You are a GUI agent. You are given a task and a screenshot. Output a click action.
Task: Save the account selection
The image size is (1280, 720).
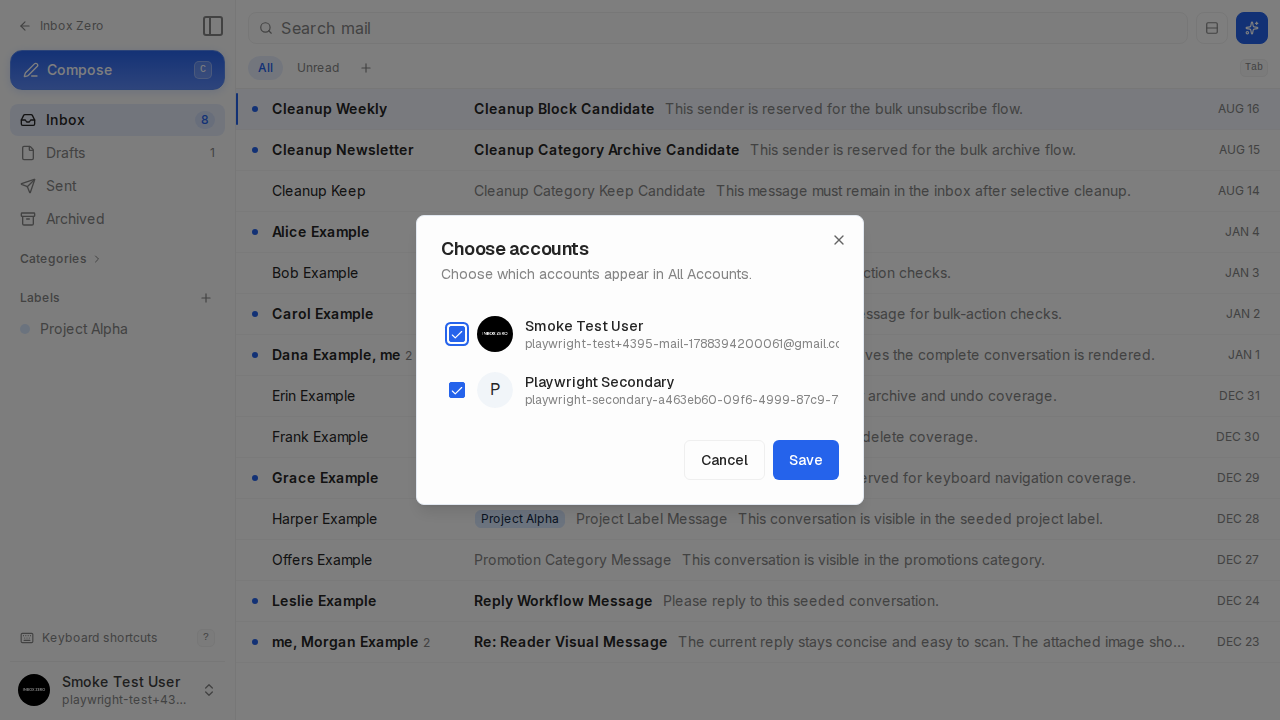(806, 460)
